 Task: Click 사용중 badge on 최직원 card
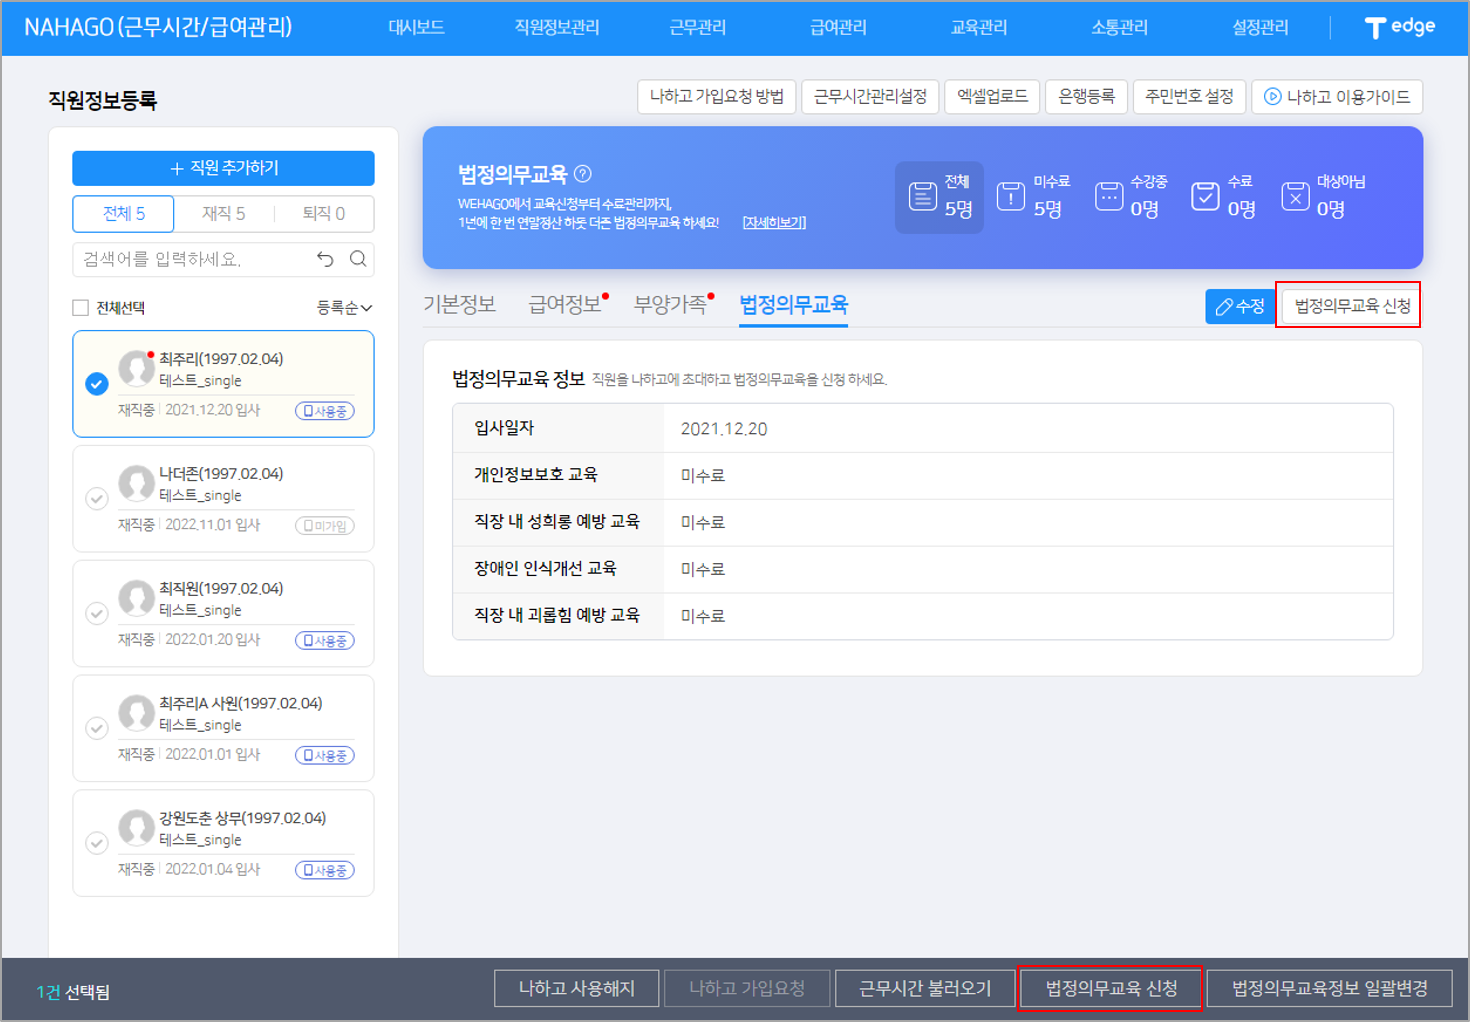pyautogui.click(x=325, y=641)
